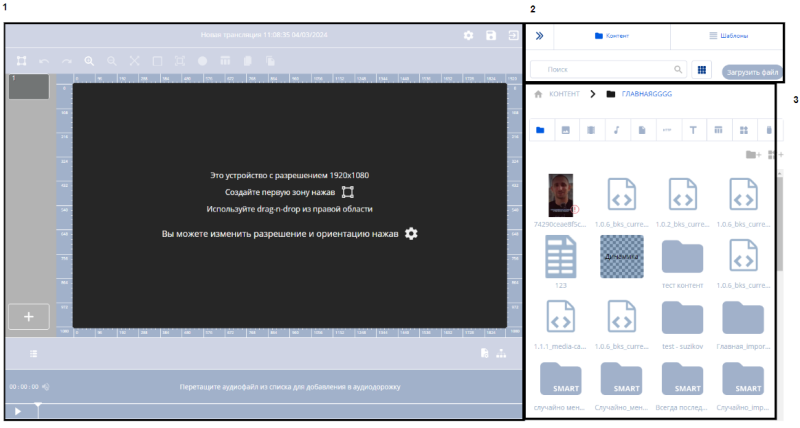Screen dimensions: 800x428
Task: Expand the slide list icon below canvas
Action: [x=33, y=353]
